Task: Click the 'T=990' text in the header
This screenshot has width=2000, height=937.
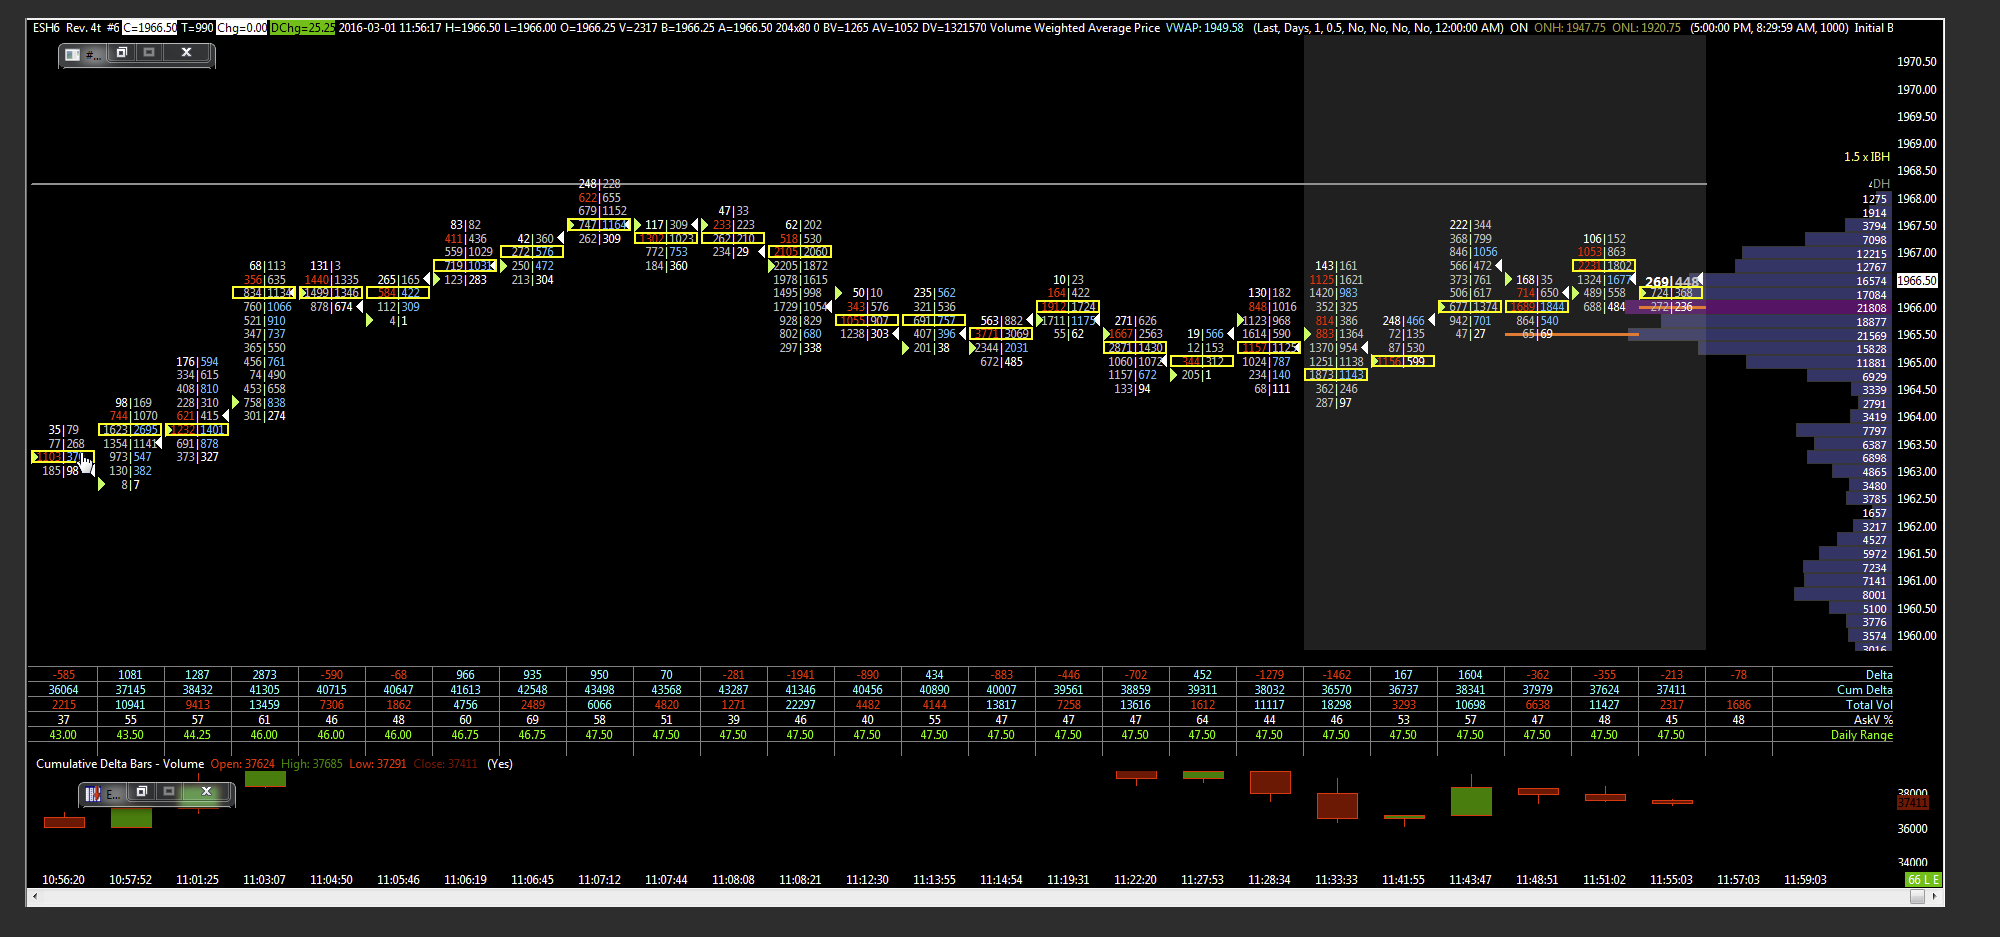Action: point(197,28)
